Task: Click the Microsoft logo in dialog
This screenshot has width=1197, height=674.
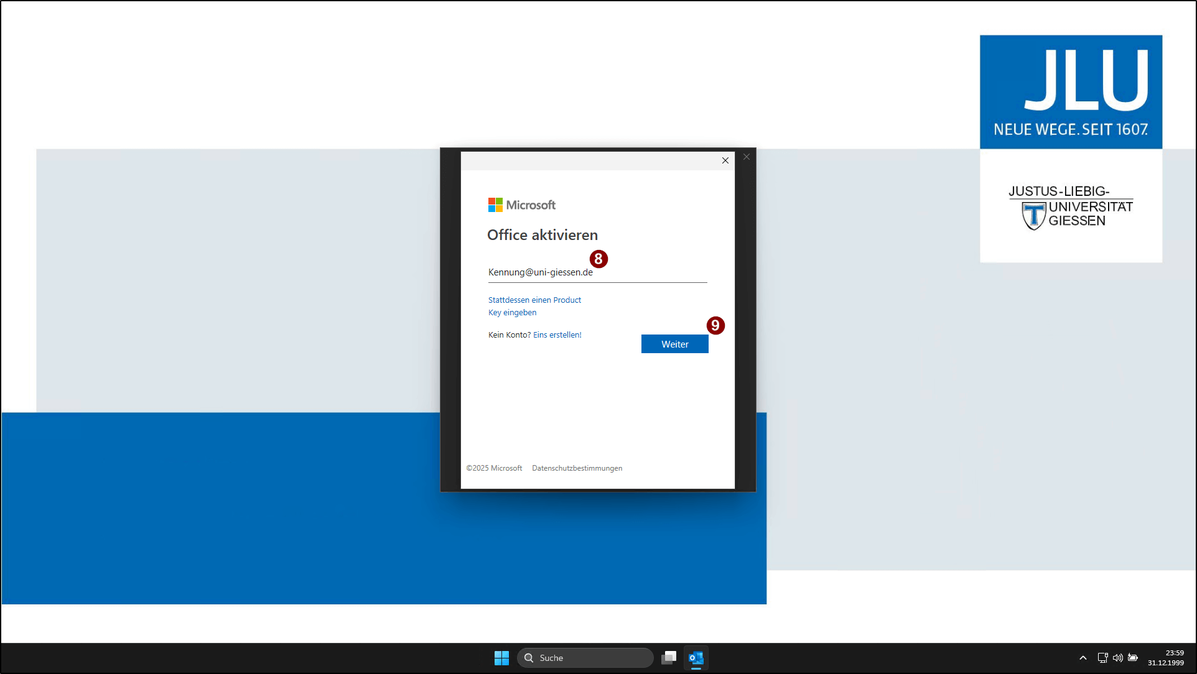Action: 521,205
